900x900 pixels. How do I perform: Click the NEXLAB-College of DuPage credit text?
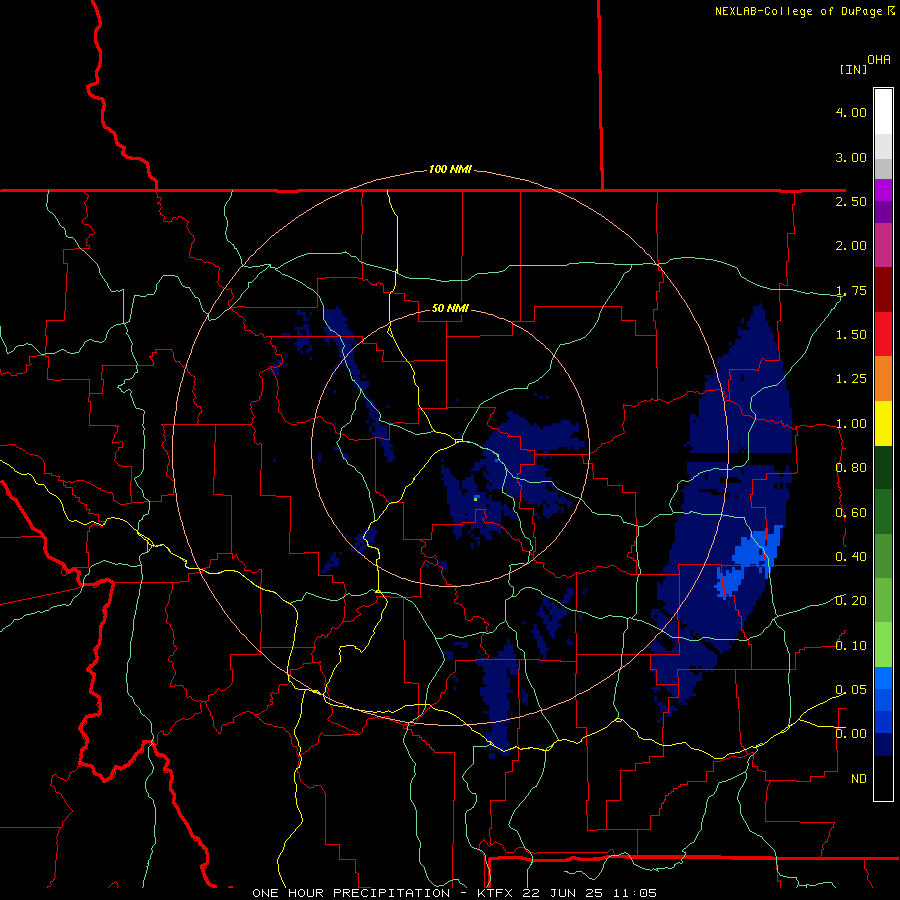tap(799, 11)
